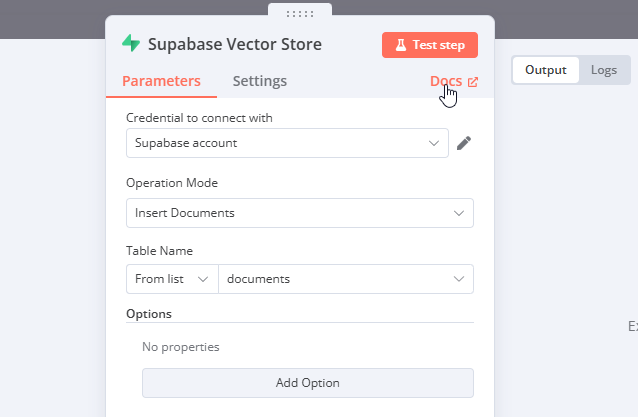
Task: Open the Settings tab
Action: coord(259,81)
